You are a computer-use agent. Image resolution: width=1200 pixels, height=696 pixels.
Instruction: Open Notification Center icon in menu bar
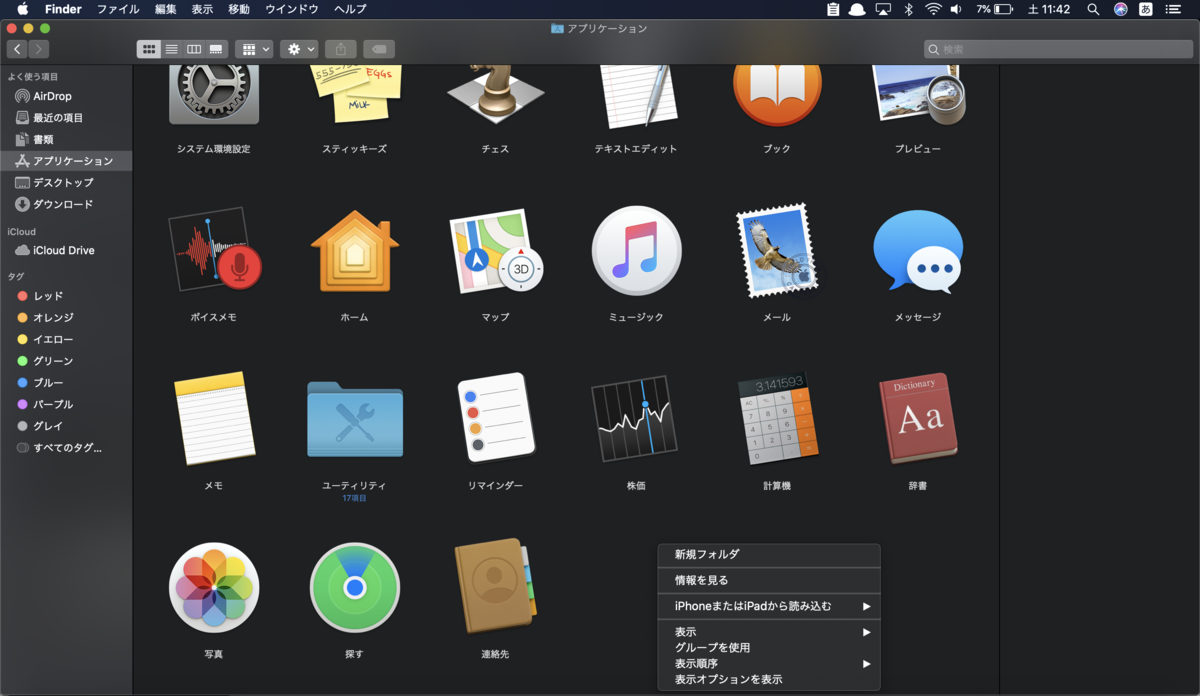tap(1174, 9)
